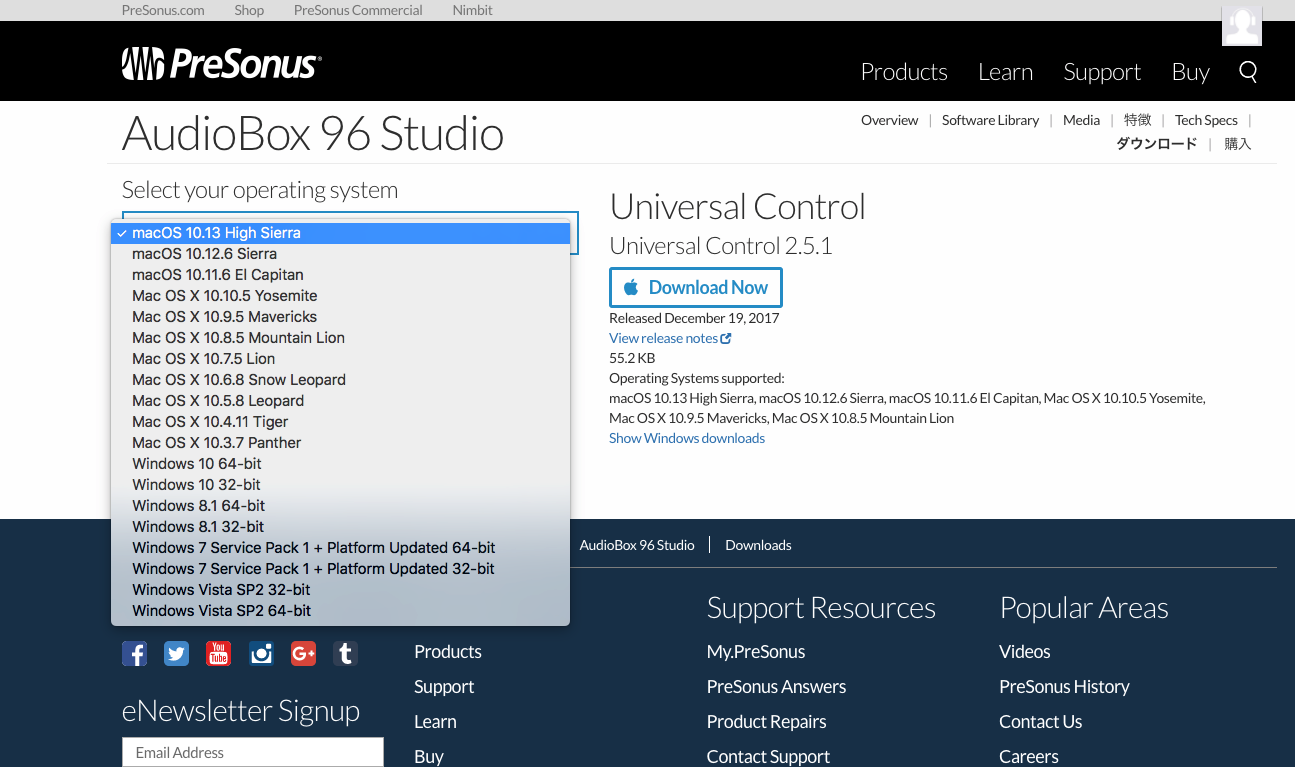The width and height of the screenshot is (1295, 767).
Task: Choose Mac OS X 10.10.5 Yosemite option
Action: point(341,296)
